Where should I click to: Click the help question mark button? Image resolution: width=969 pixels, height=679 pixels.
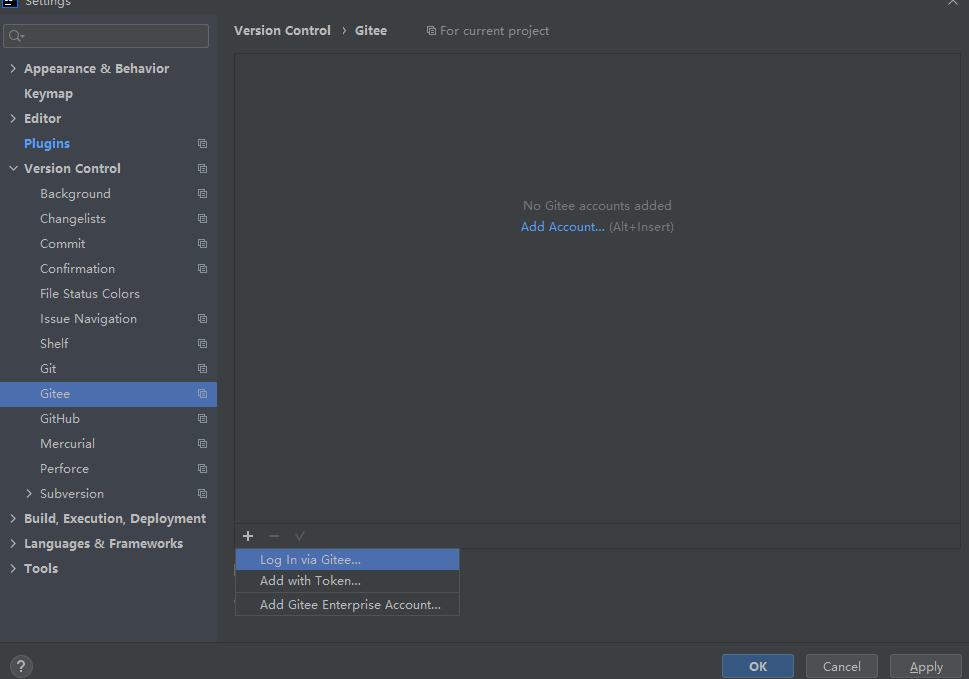pos(21,667)
